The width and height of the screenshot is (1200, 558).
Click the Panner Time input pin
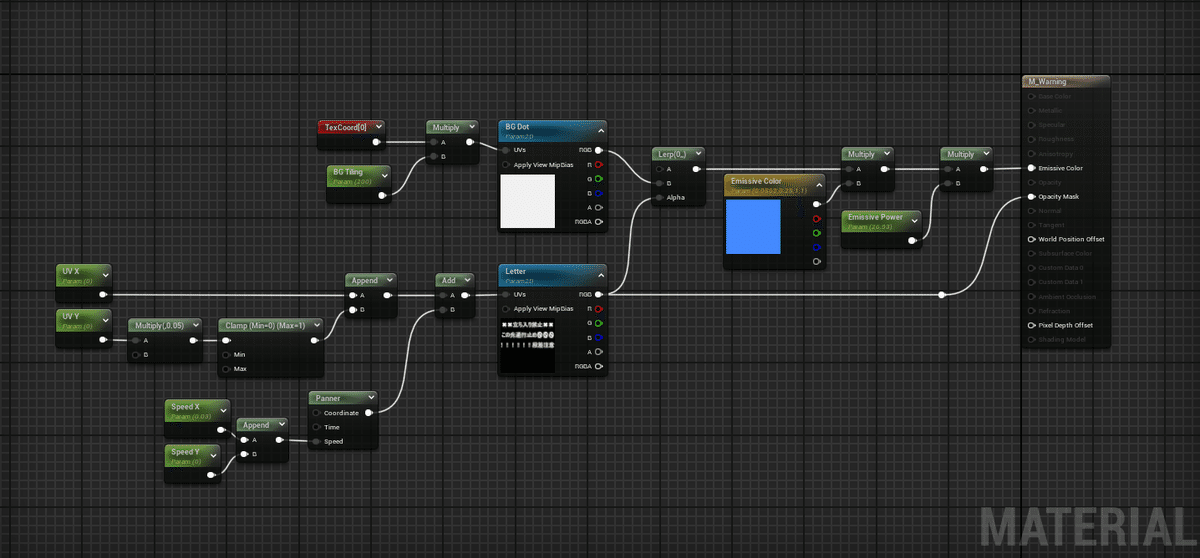[x=317, y=427]
